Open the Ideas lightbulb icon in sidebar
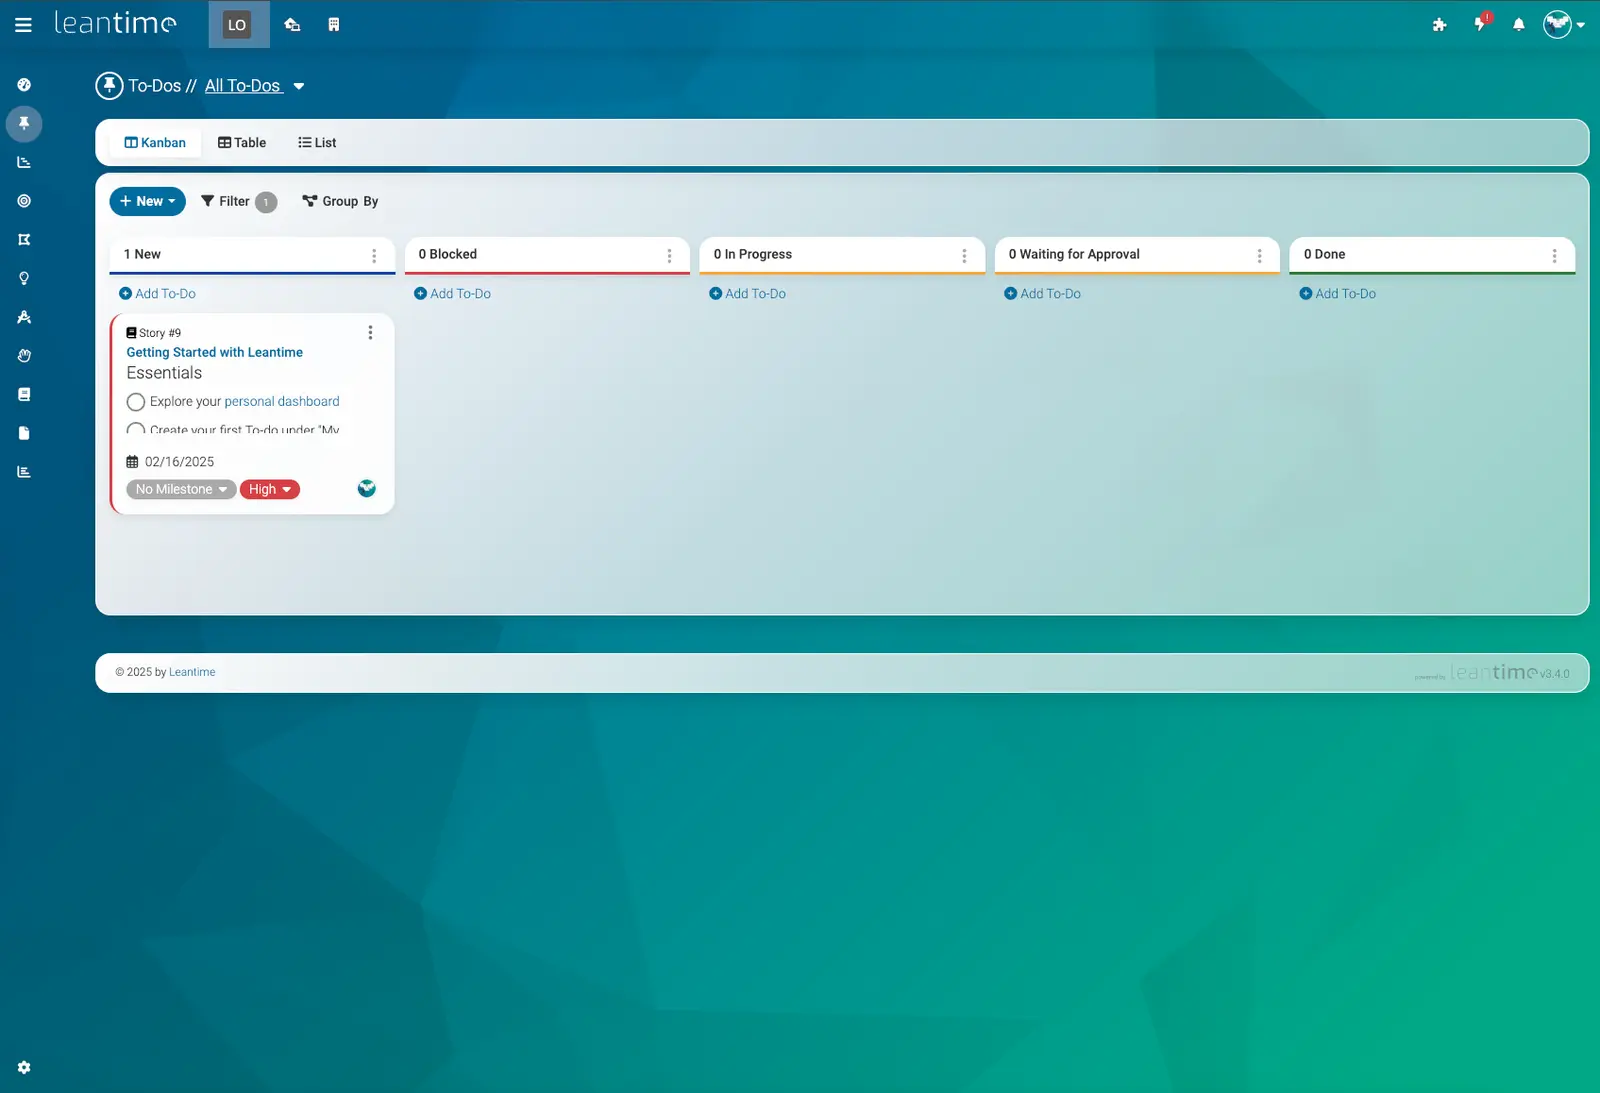This screenshot has width=1600, height=1093. coord(24,278)
